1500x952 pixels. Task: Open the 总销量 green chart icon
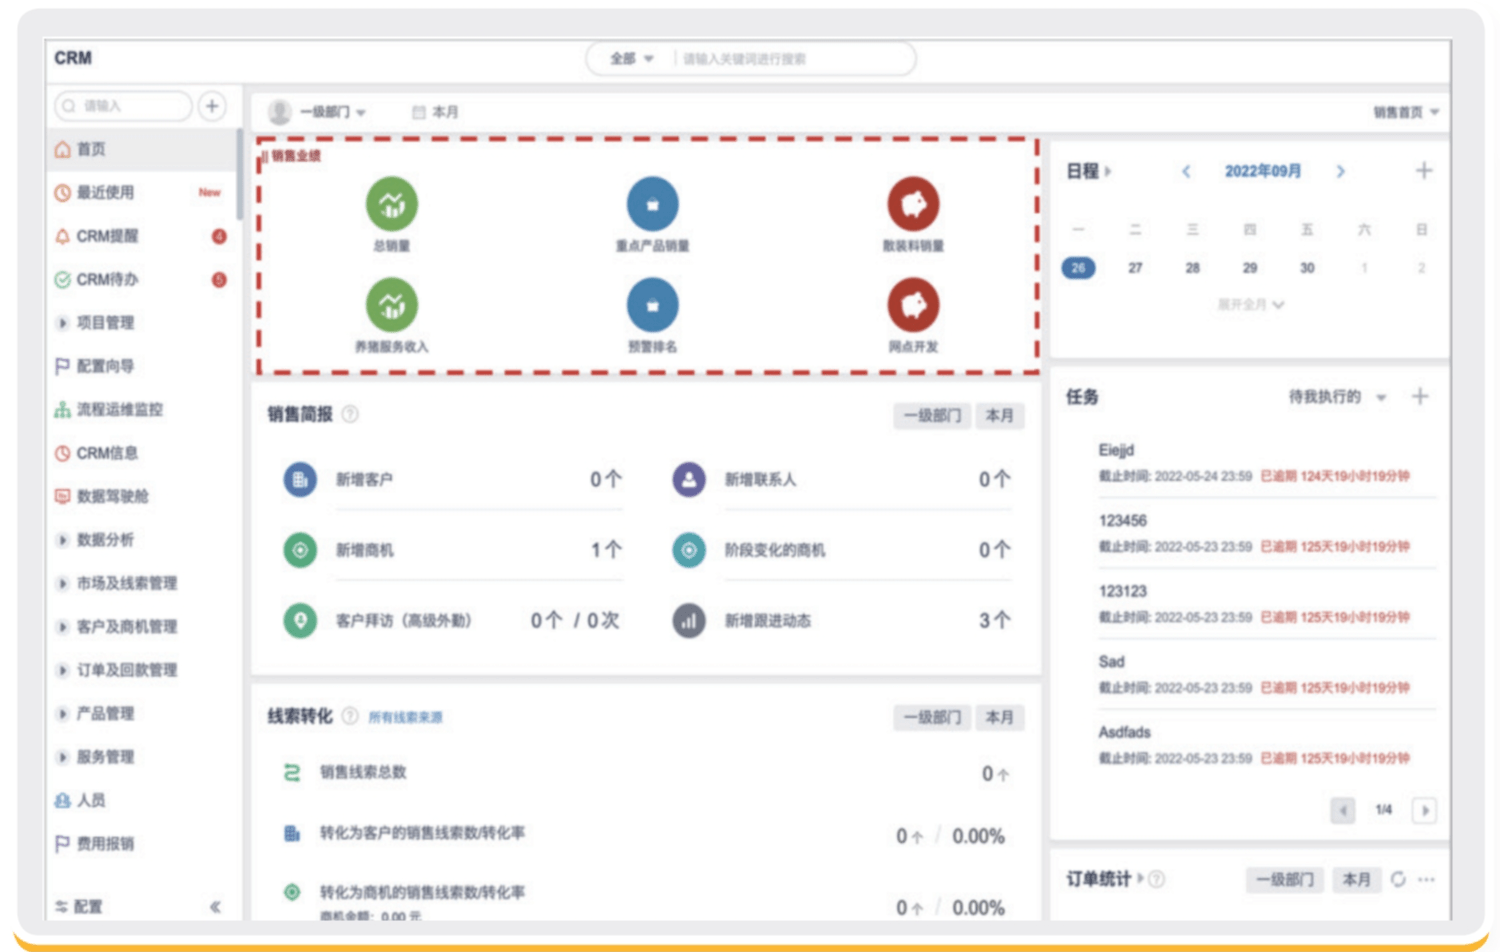391,204
